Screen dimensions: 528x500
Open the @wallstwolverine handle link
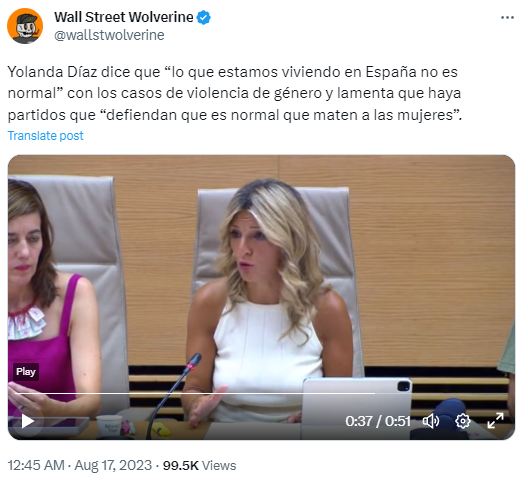109,35
